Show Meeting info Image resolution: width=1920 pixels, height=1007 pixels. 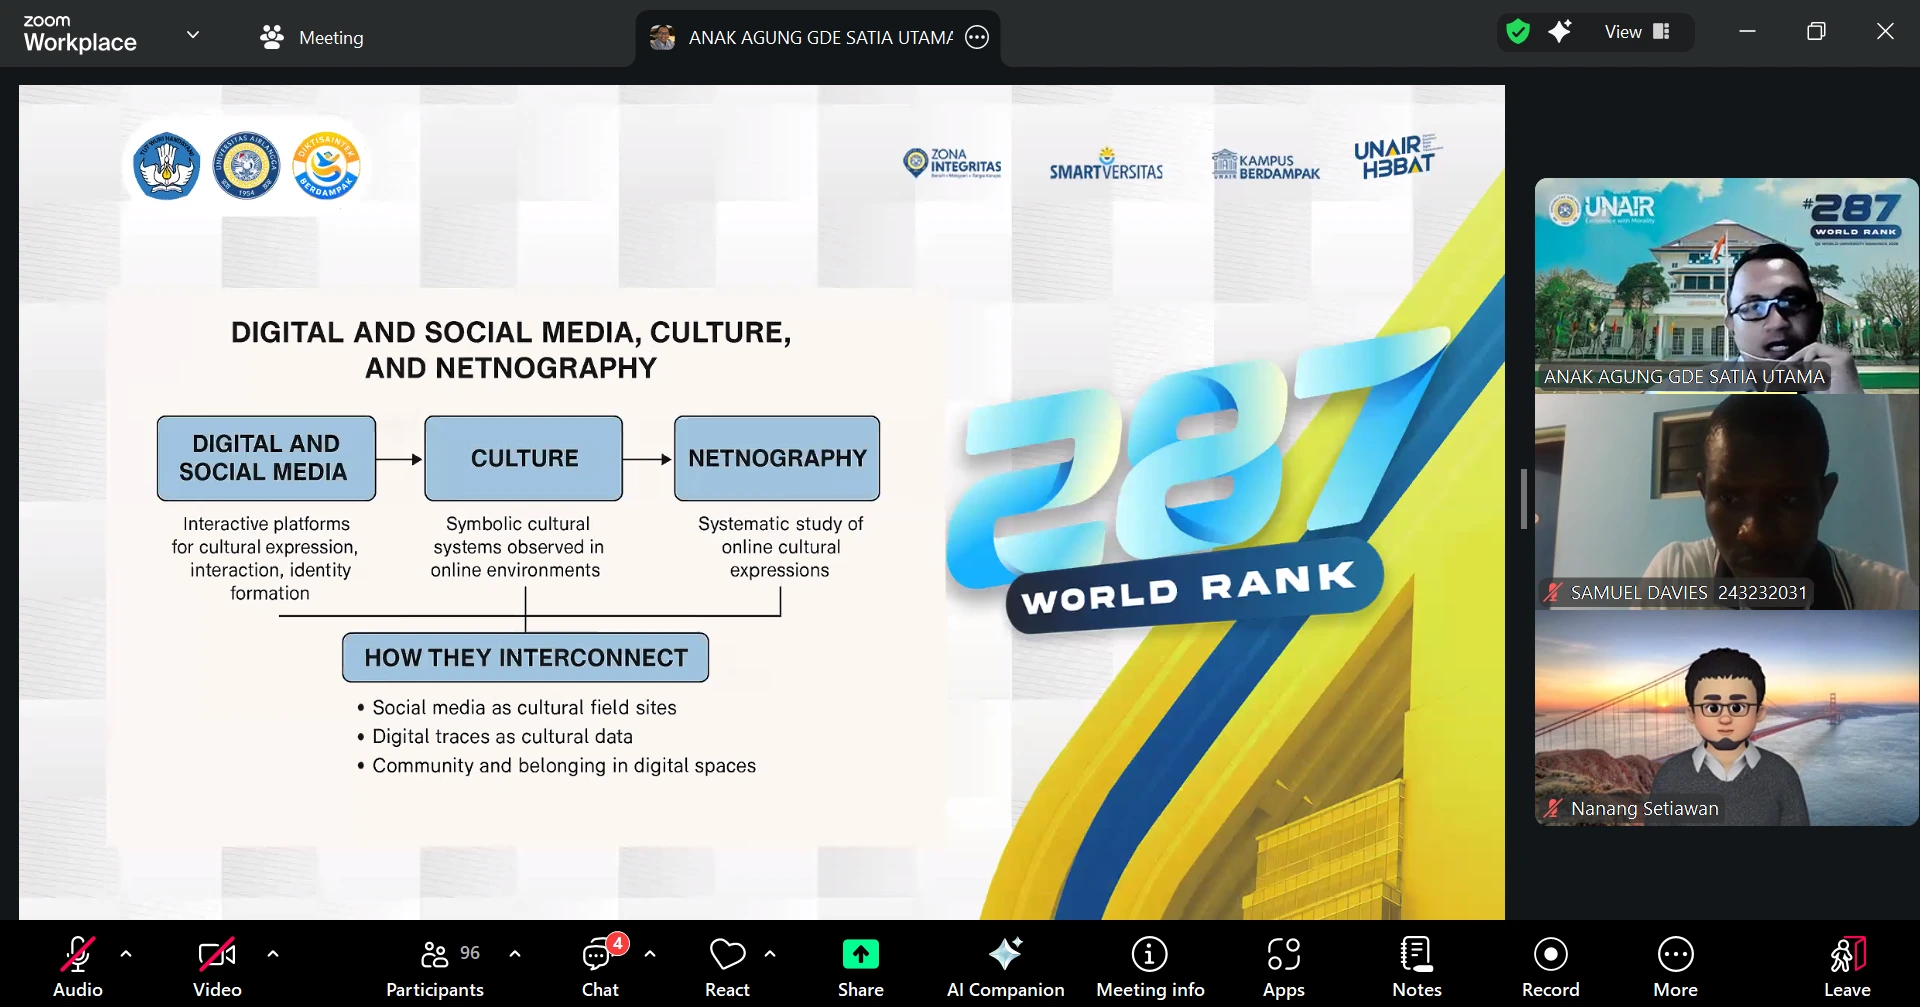(1150, 966)
